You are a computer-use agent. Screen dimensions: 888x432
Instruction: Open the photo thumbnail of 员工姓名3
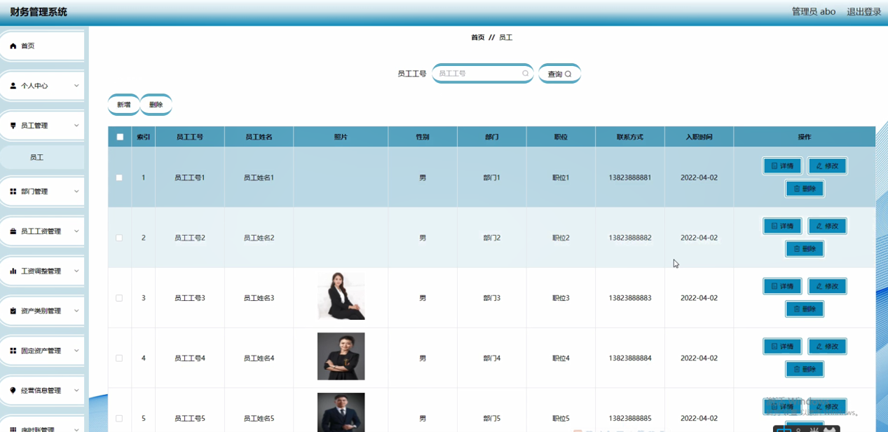click(341, 296)
